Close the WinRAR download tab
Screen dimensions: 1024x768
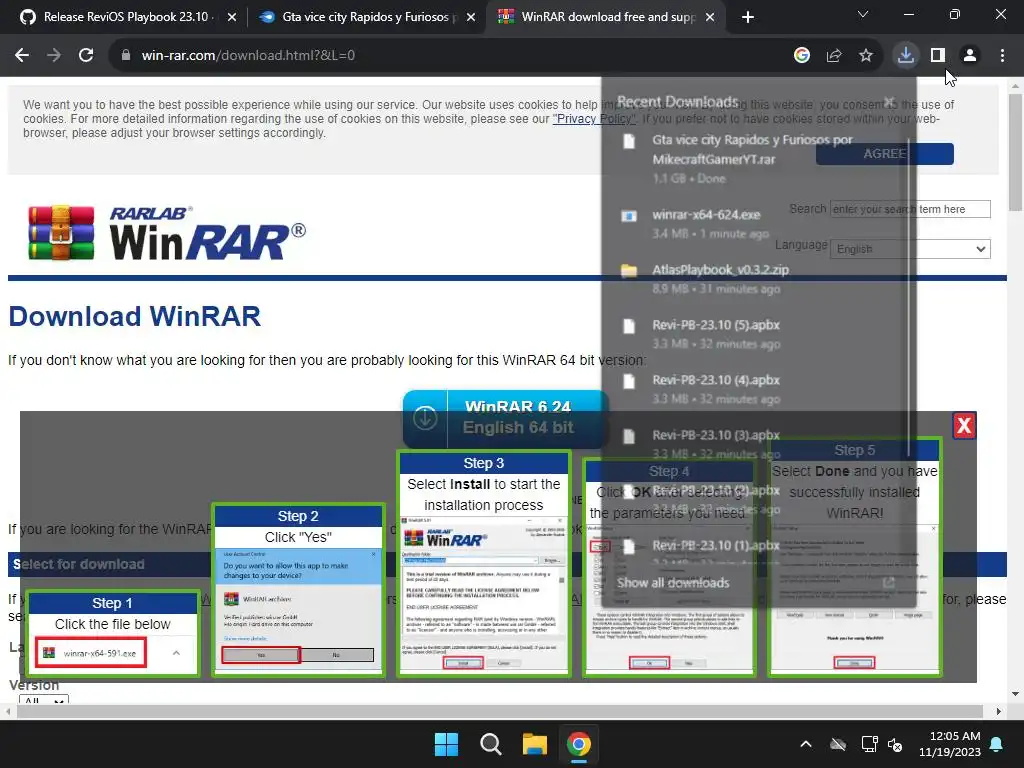click(x=710, y=17)
